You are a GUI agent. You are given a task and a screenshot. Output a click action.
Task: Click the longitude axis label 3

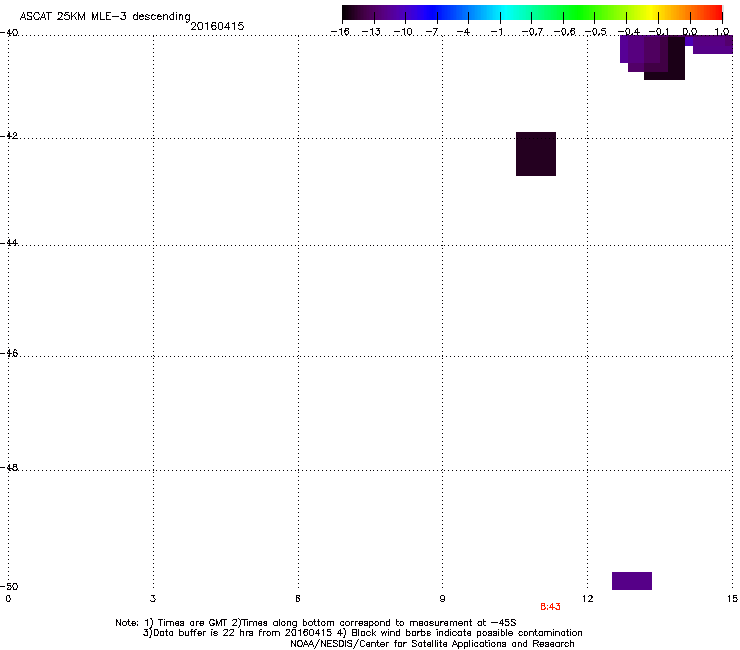tap(153, 599)
